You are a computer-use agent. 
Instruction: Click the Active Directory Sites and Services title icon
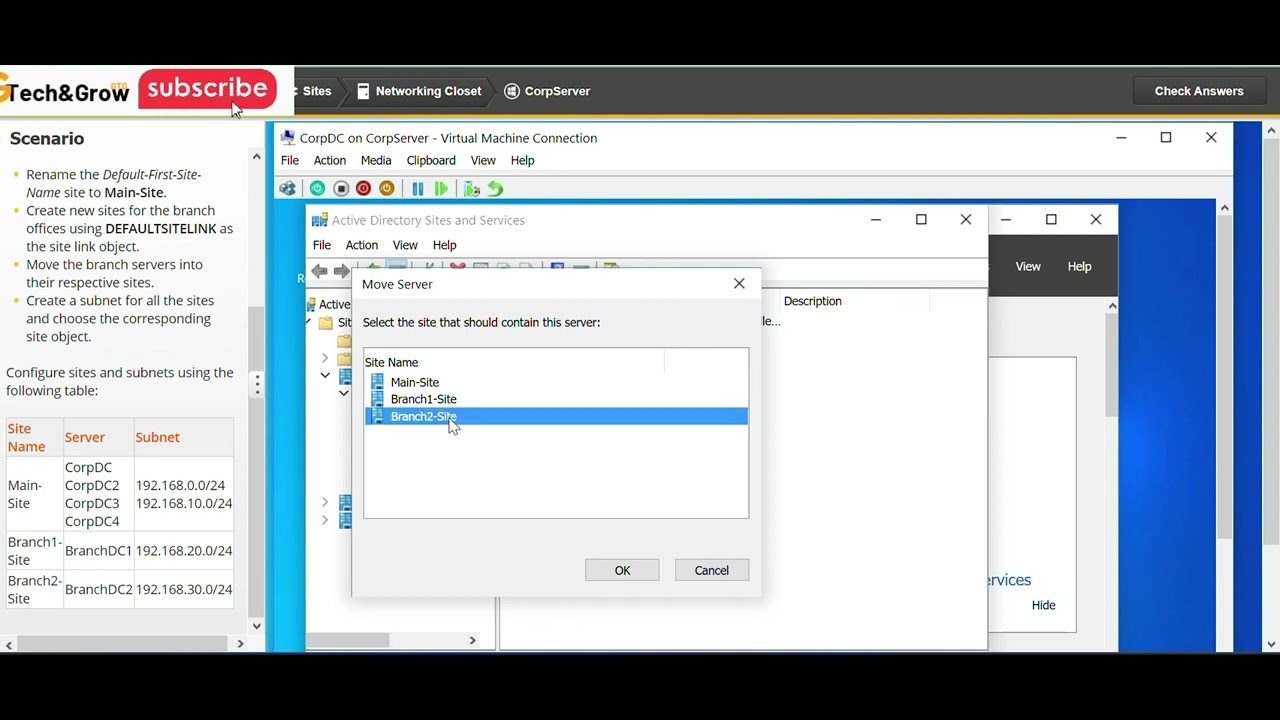point(319,220)
